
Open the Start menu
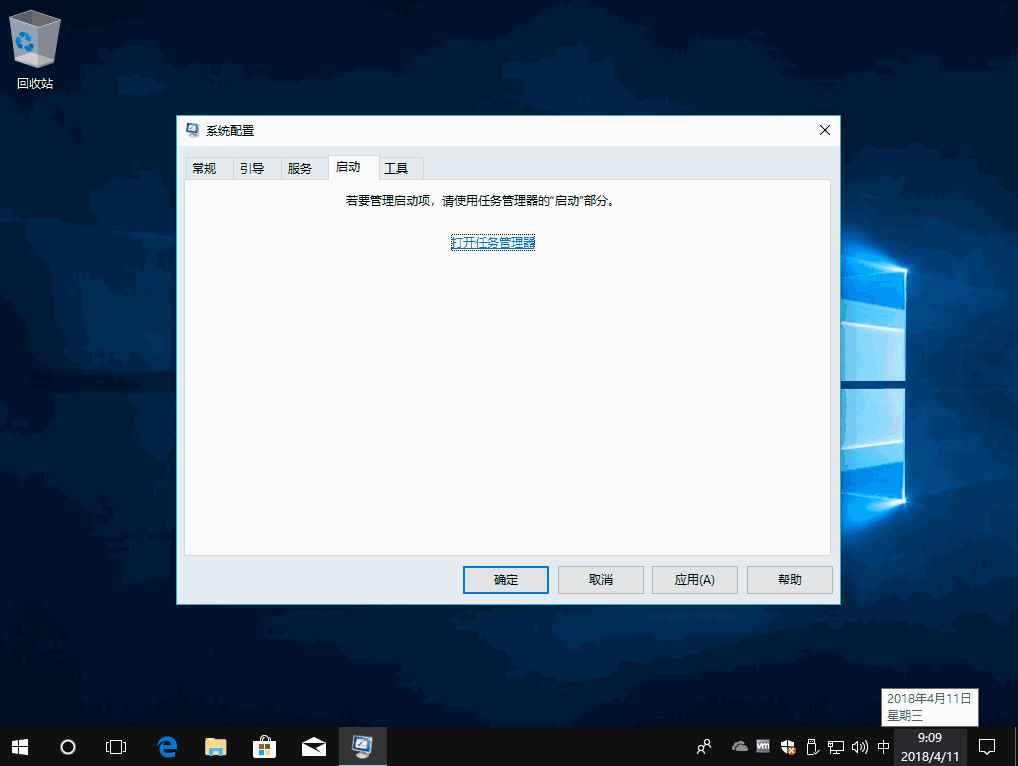[19, 746]
